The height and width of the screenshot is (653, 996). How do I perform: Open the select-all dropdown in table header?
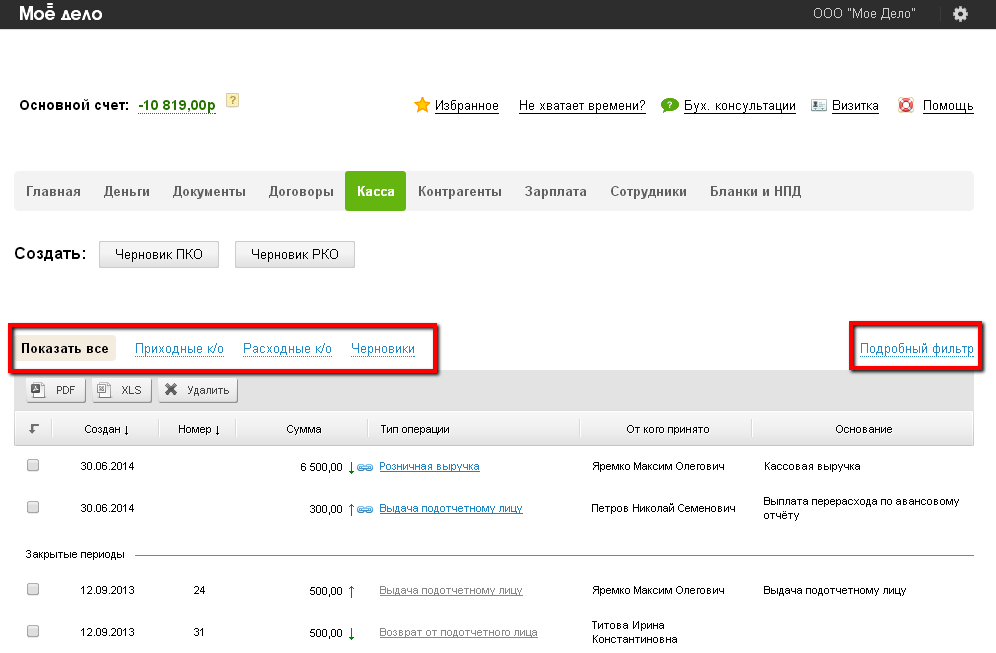tap(33, 429)
